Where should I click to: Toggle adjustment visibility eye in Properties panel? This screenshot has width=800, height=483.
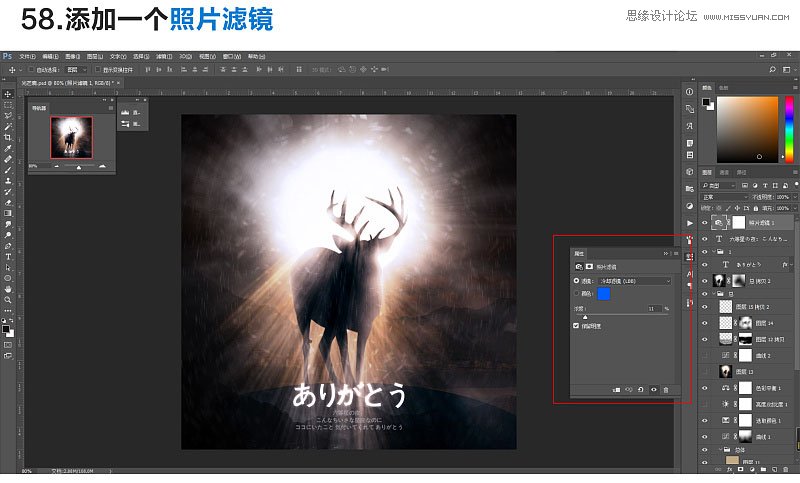point(654,390)
